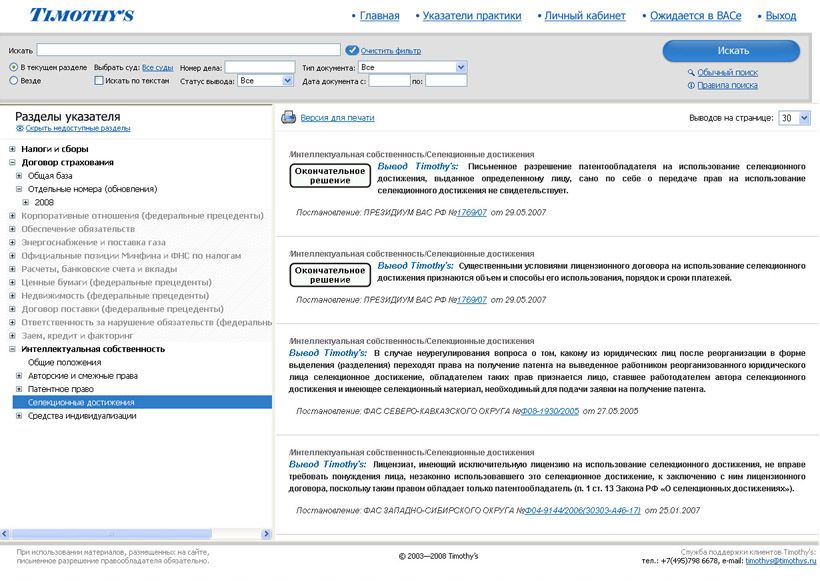This screenshot has width=820, height=581.
Task: Select 'Авторские и смежные права' tree item
Action: (x=83, y=375)
